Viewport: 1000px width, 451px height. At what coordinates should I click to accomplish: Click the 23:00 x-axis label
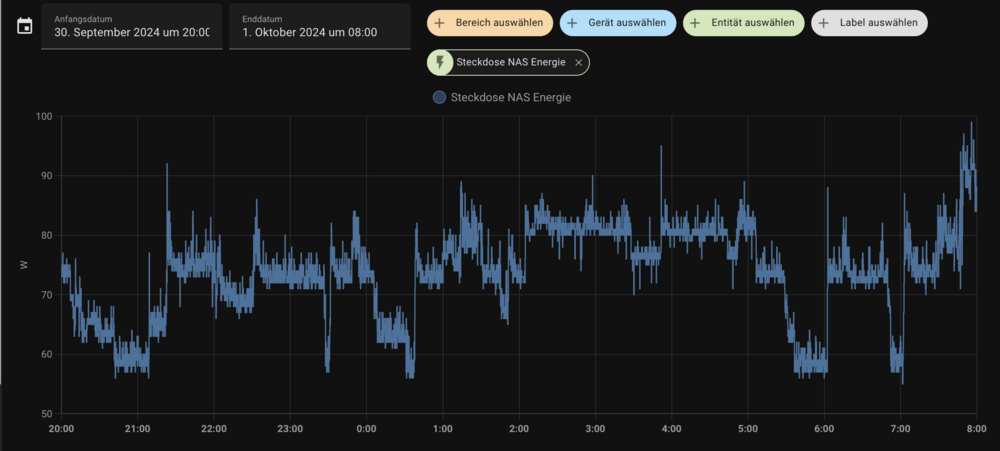pos(290,429)
